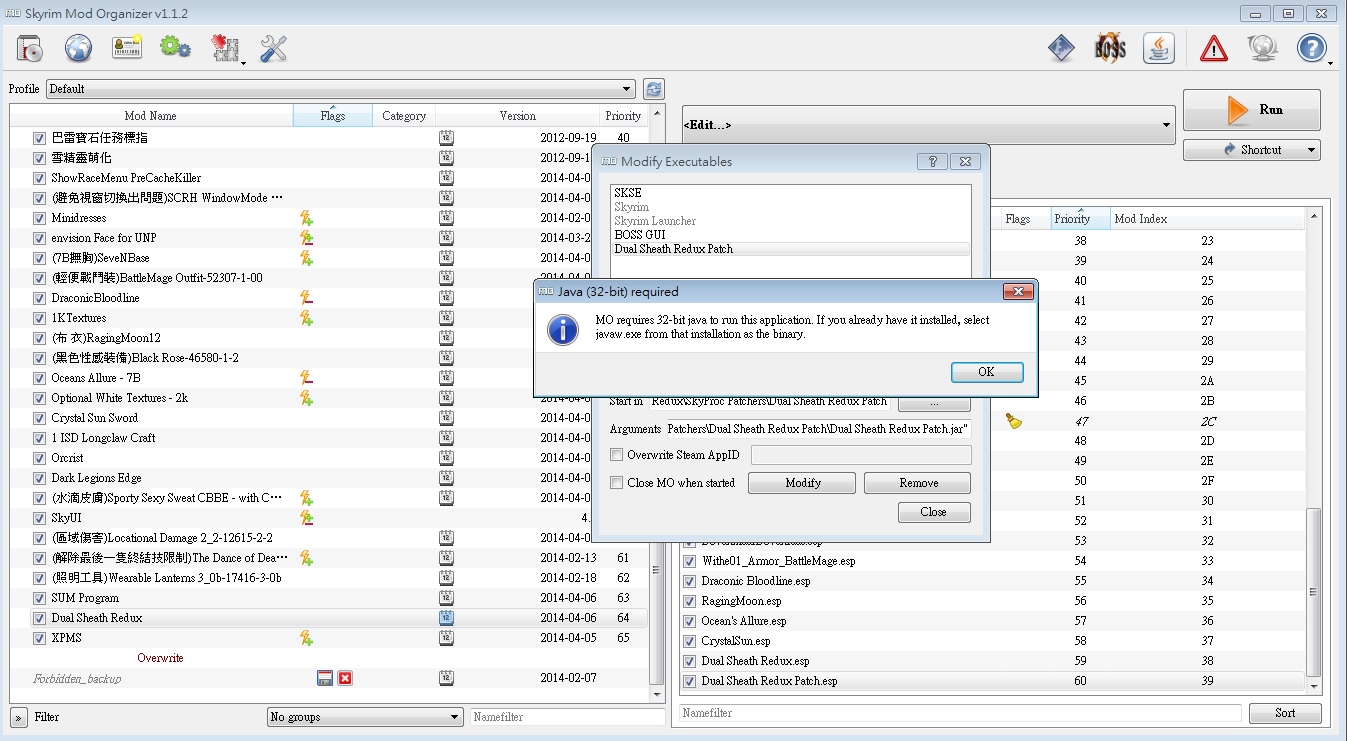Viewport: 1347px width, 741px height.
Task: Open the Profile Default dropdown
Action: (340, 89)
